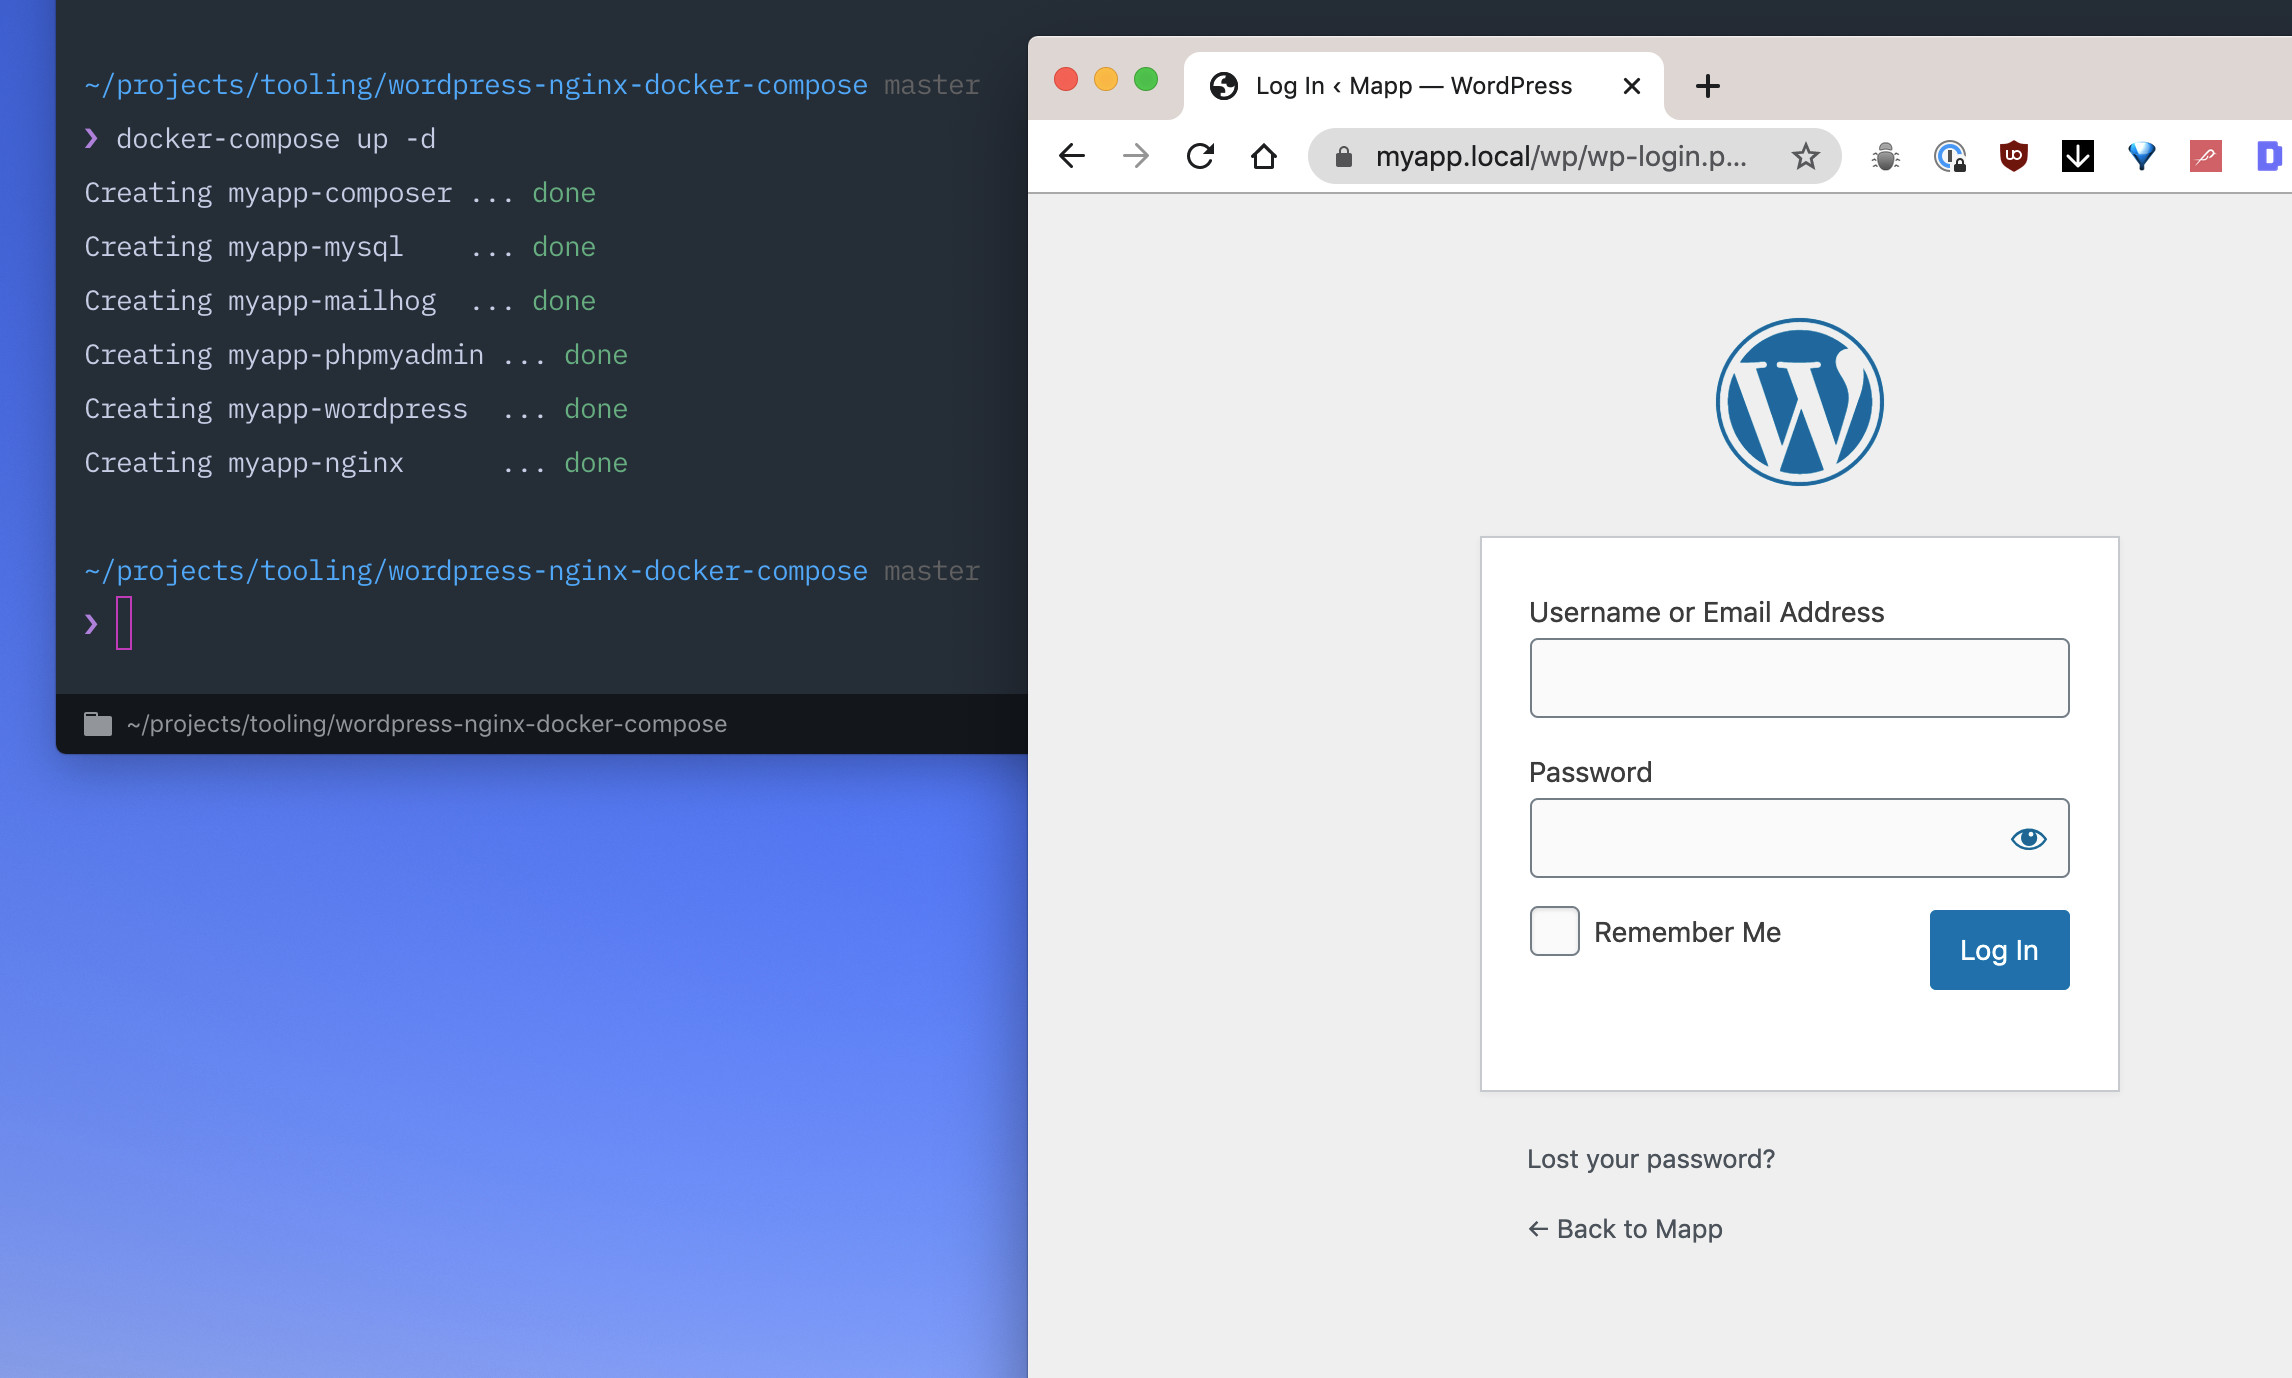Focus the Username or Email field
Viewport: 2292px width, 1378px height.
tap(1798, 678)
